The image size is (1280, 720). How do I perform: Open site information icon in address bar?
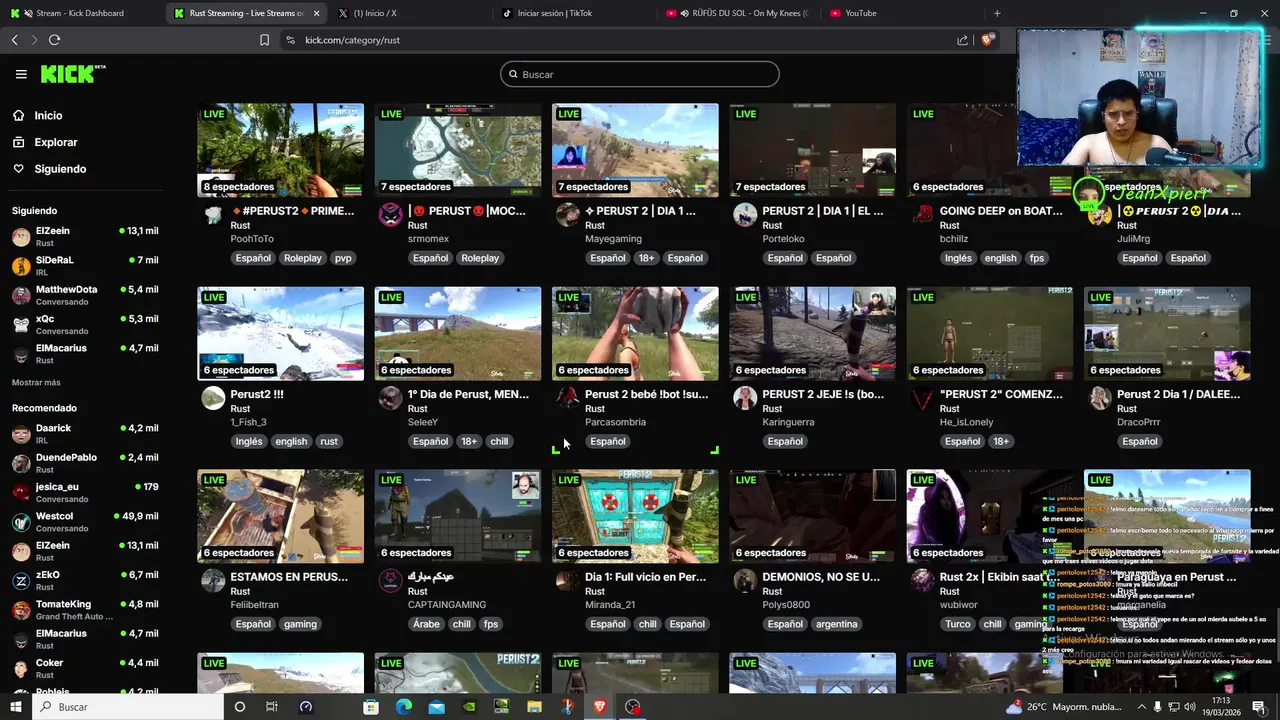(x=290, y=40)
